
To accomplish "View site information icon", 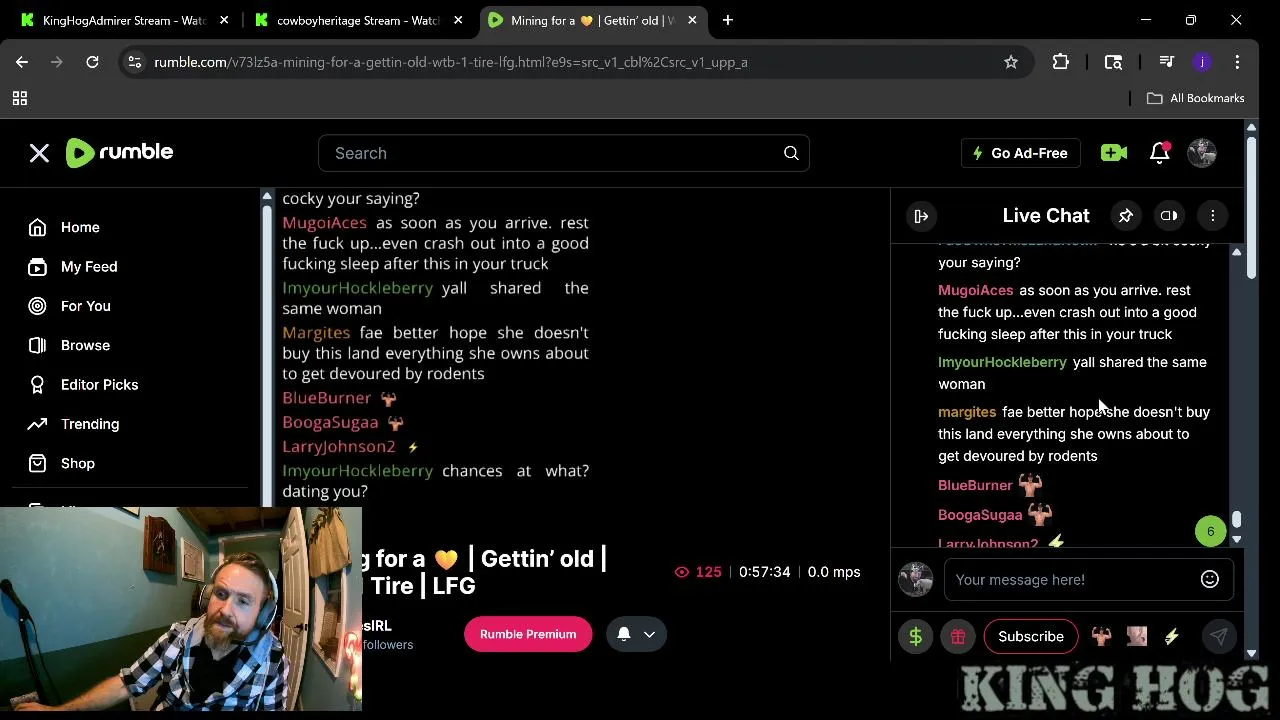I will click(x=135, y=62).
